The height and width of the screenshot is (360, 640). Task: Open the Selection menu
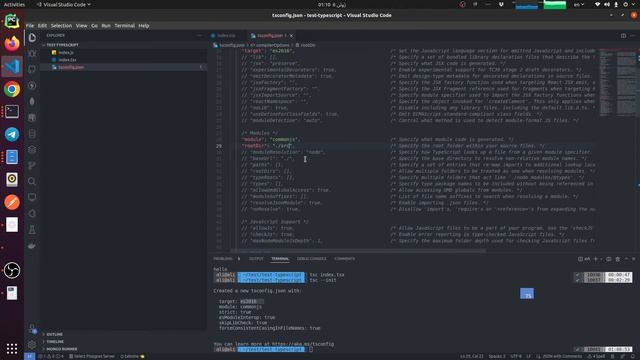(61, 26)
